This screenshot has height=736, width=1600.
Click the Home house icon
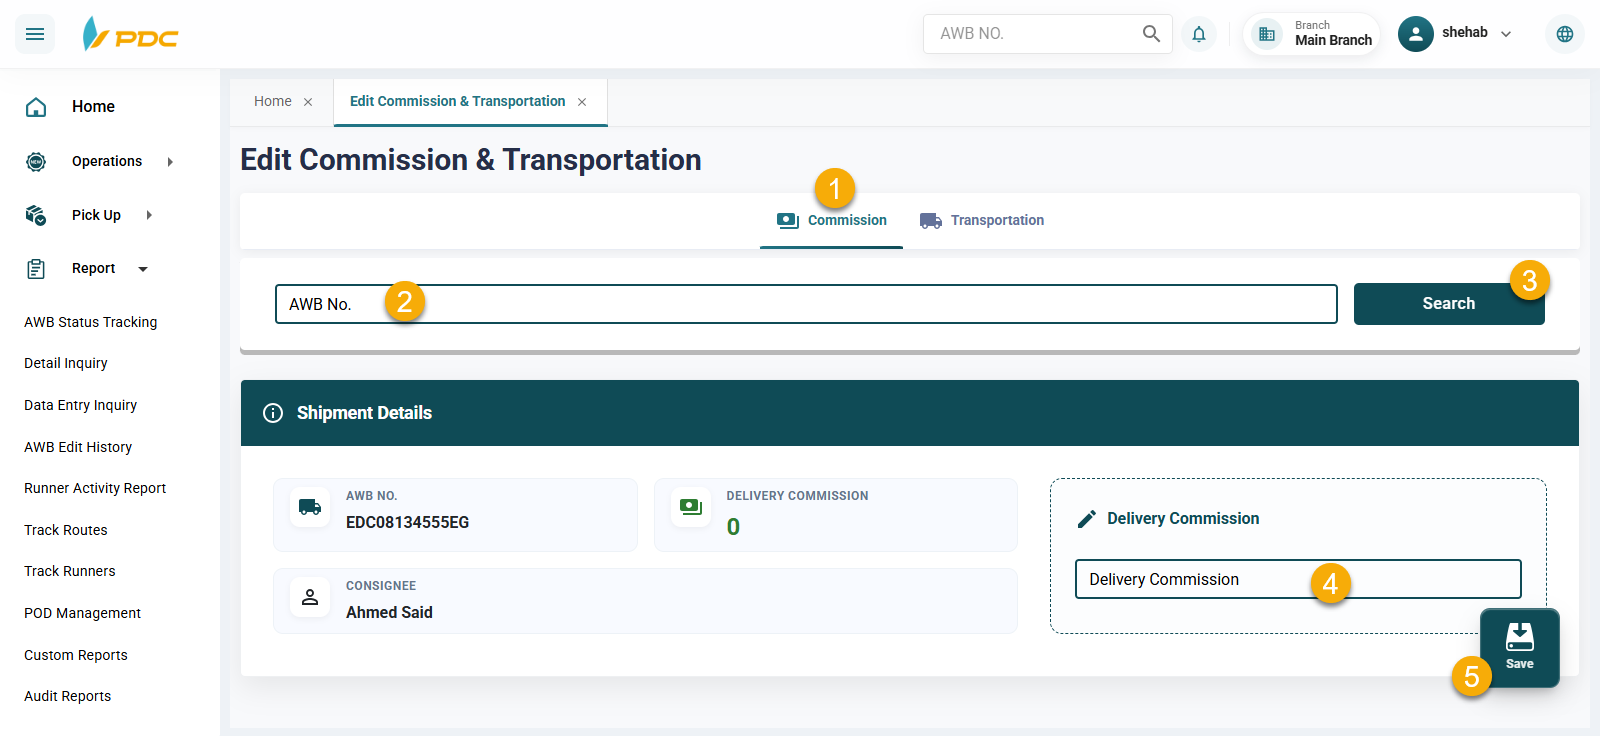click(36, 107)
